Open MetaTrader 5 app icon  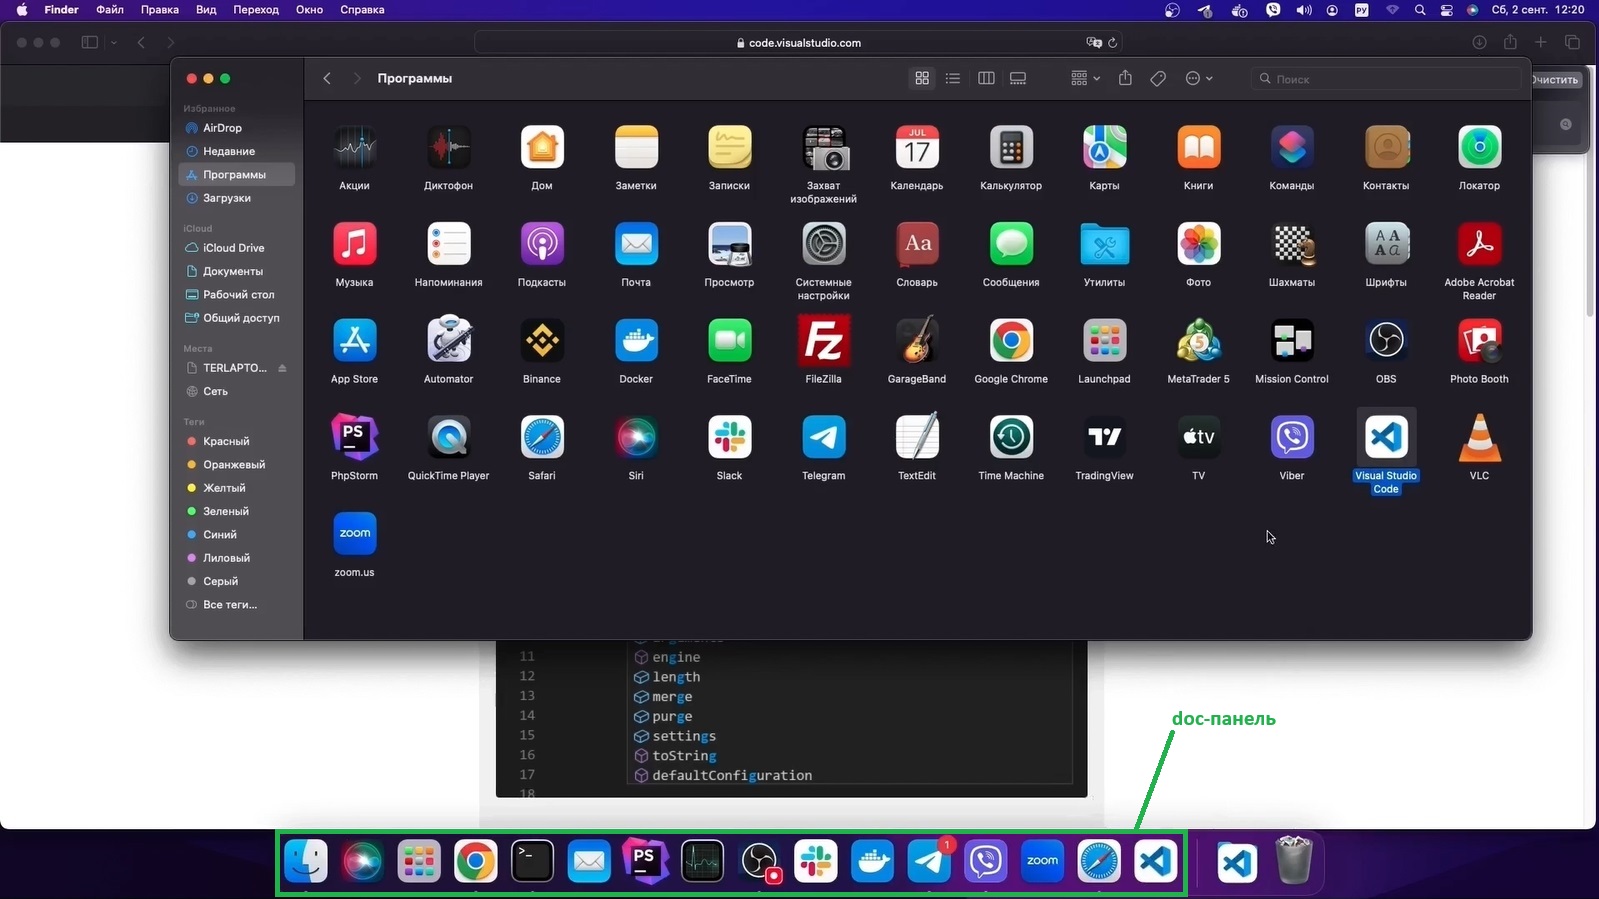(1198, 341)
